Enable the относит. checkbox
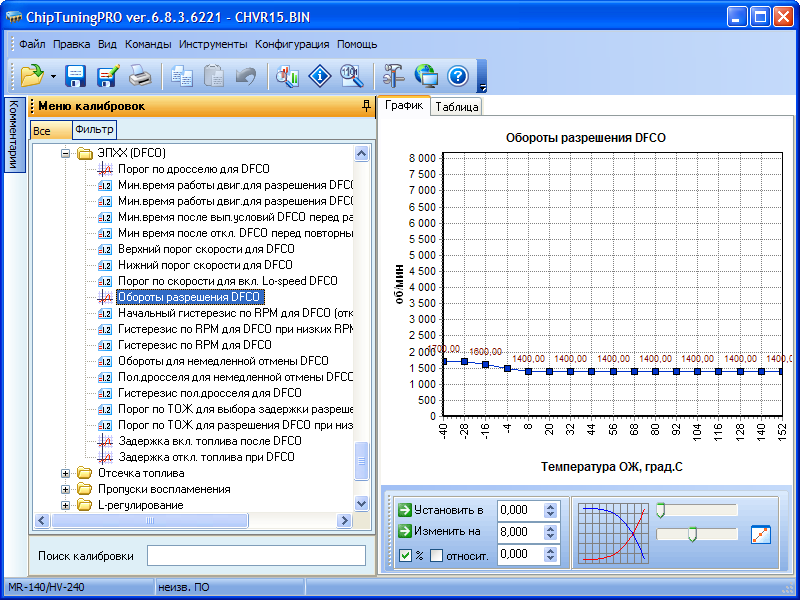 pyautogui.click(x=436, y=555)
